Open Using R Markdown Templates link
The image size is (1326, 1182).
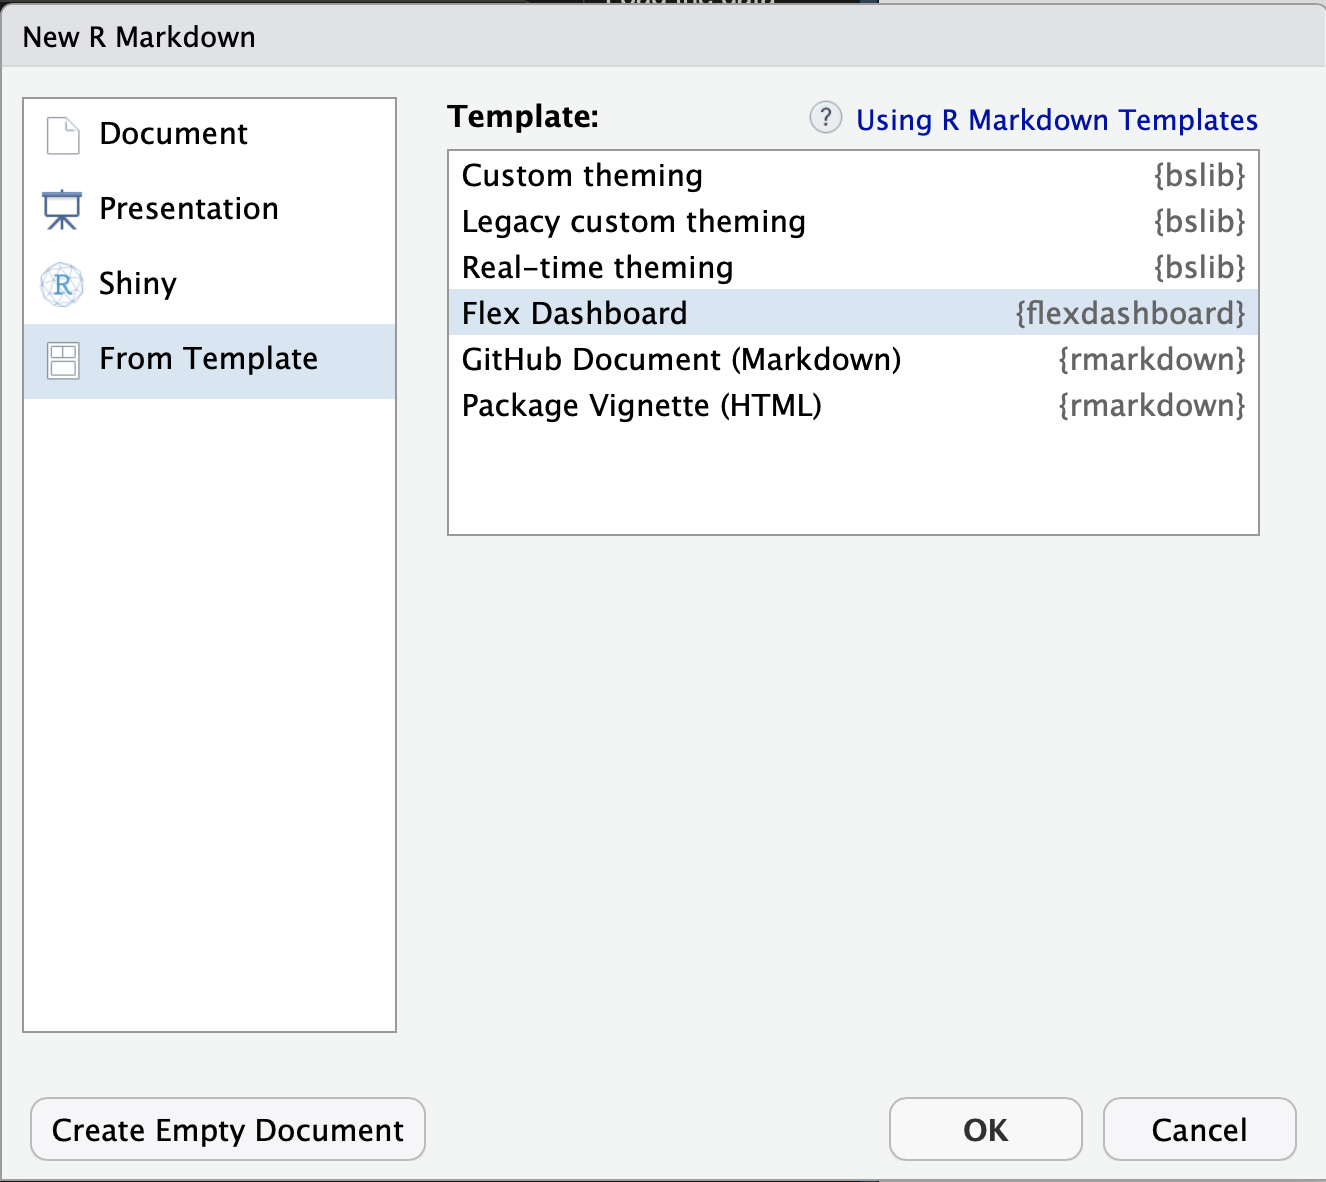[1057, 120]
